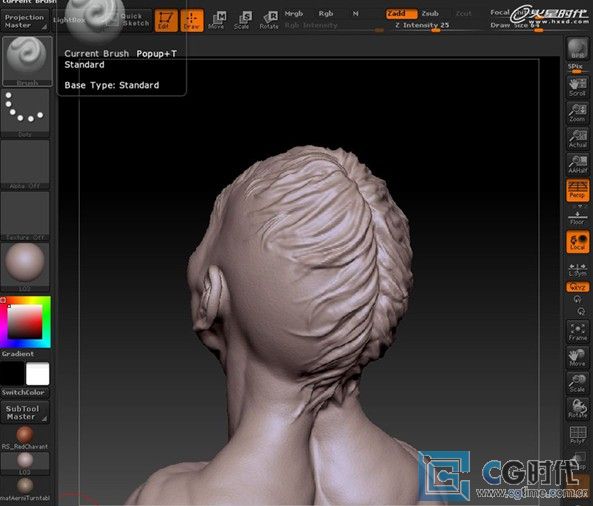
Task: Enable the M material channel
Action: tap(355, 14)
